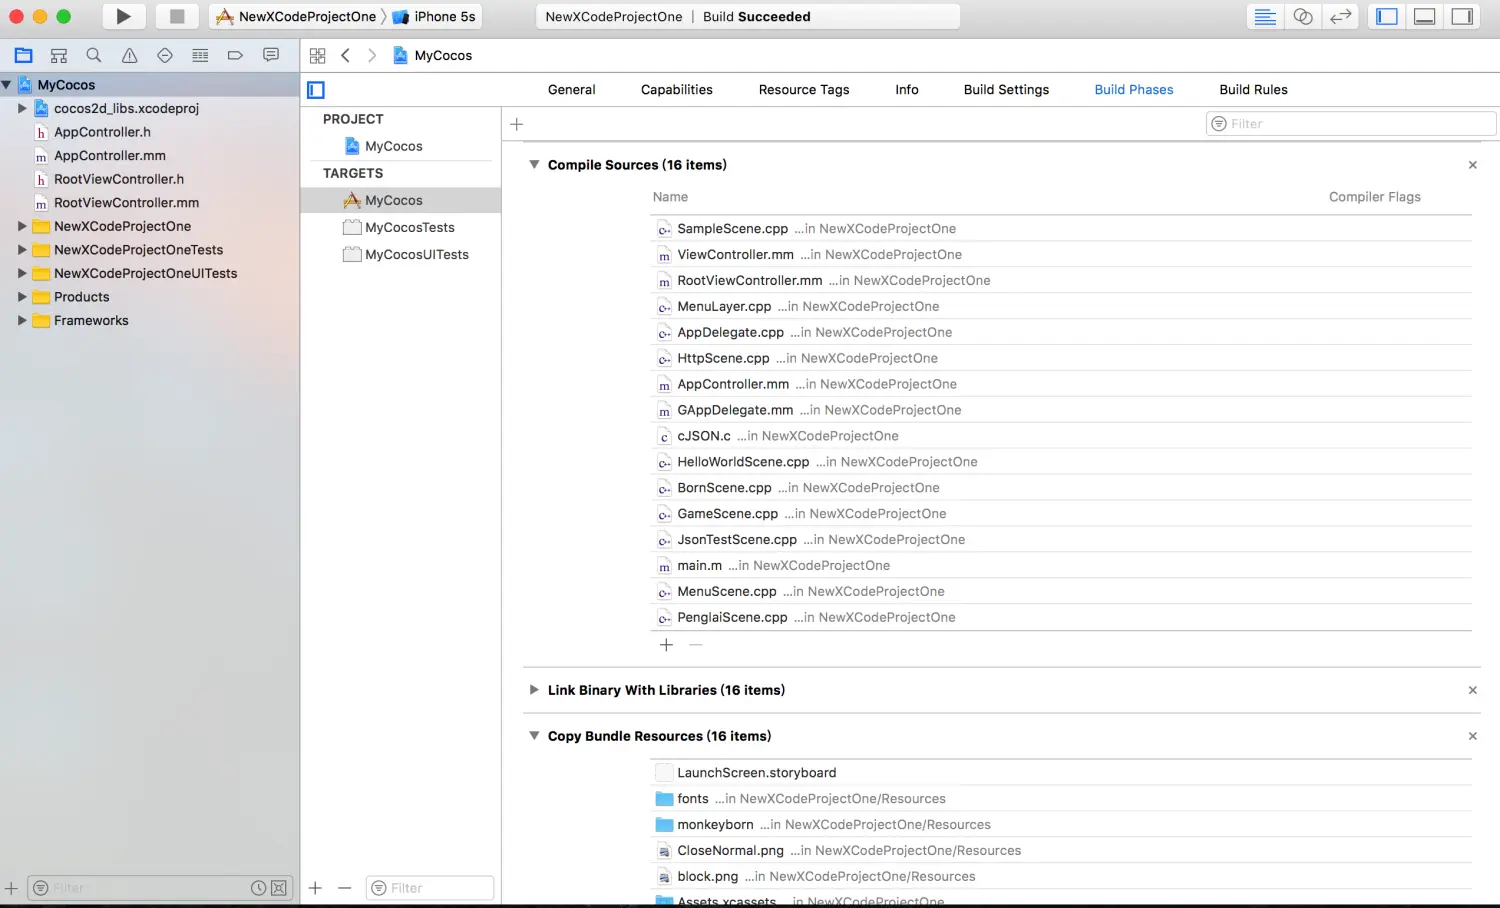Run the project with the Play button
1500x908 pixels.
click(x=124, y=16)
